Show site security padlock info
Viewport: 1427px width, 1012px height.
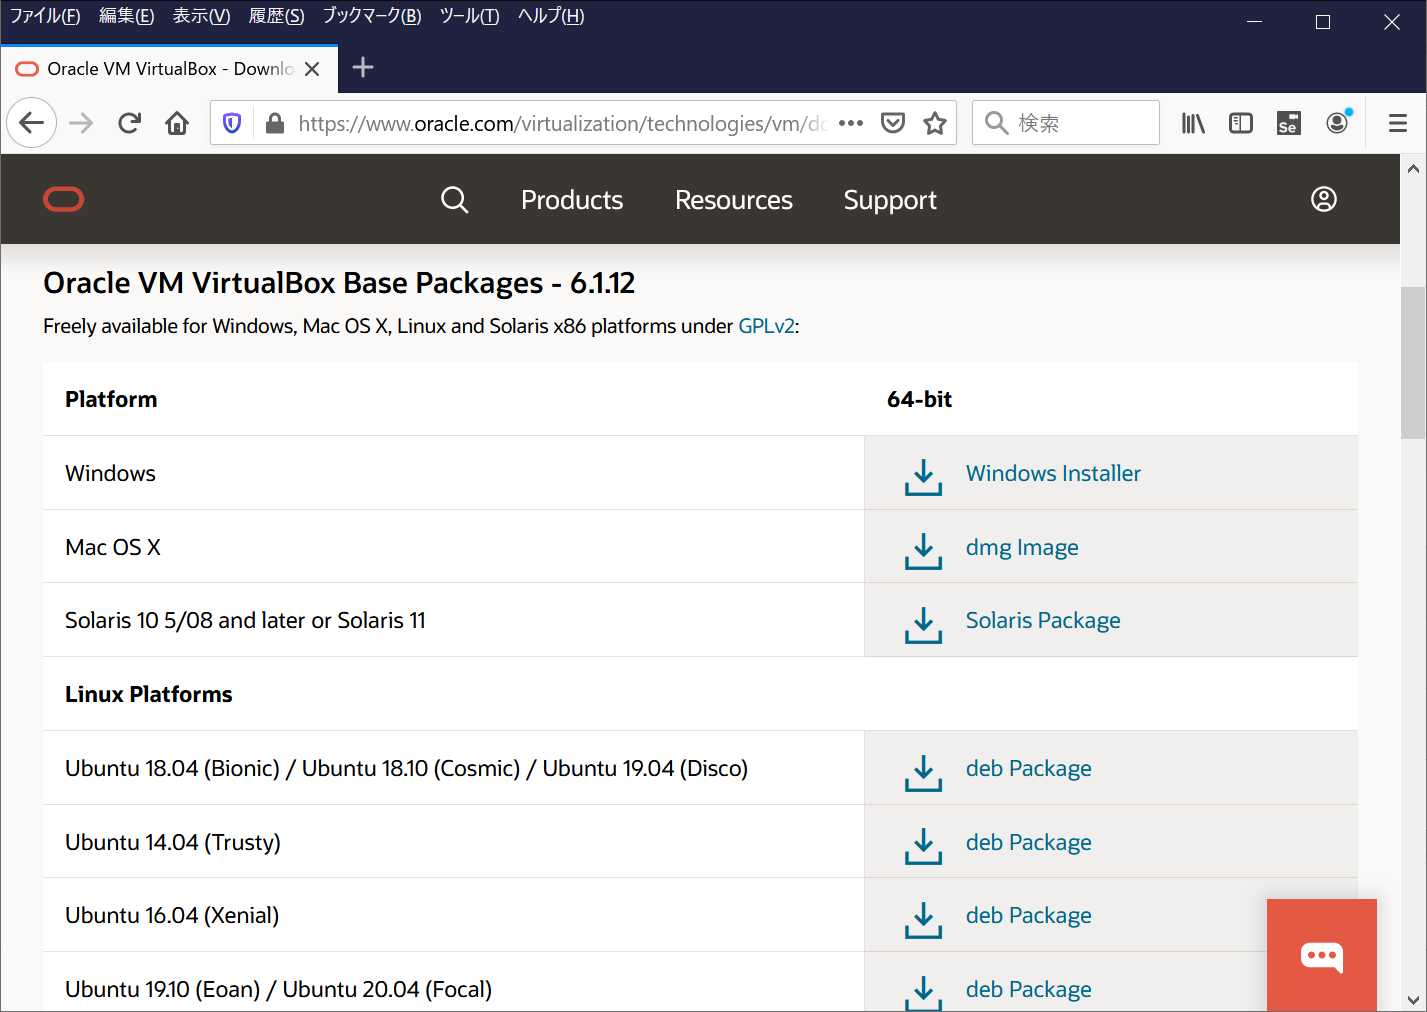[x=274, y=123]
